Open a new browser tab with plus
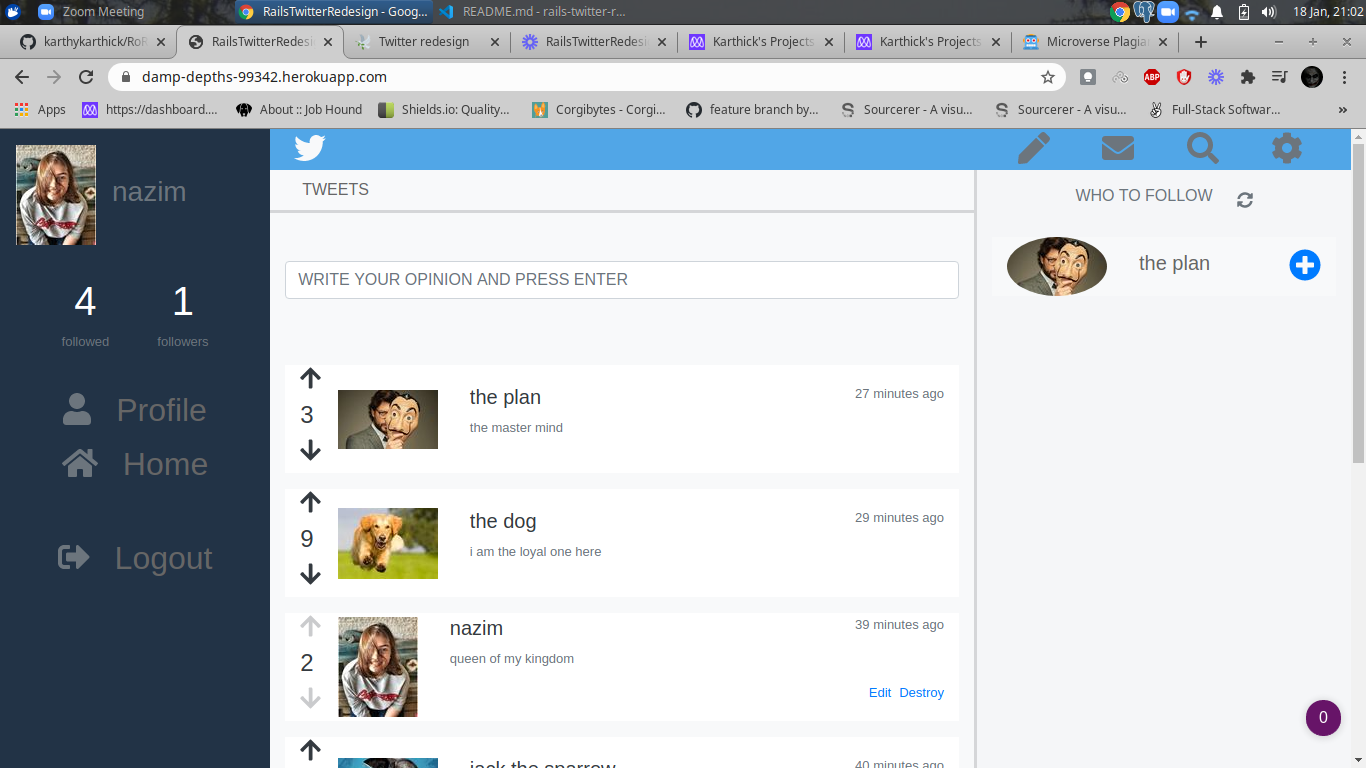This screenshot has height=768, width=1366. click(x=1201, y=42)
